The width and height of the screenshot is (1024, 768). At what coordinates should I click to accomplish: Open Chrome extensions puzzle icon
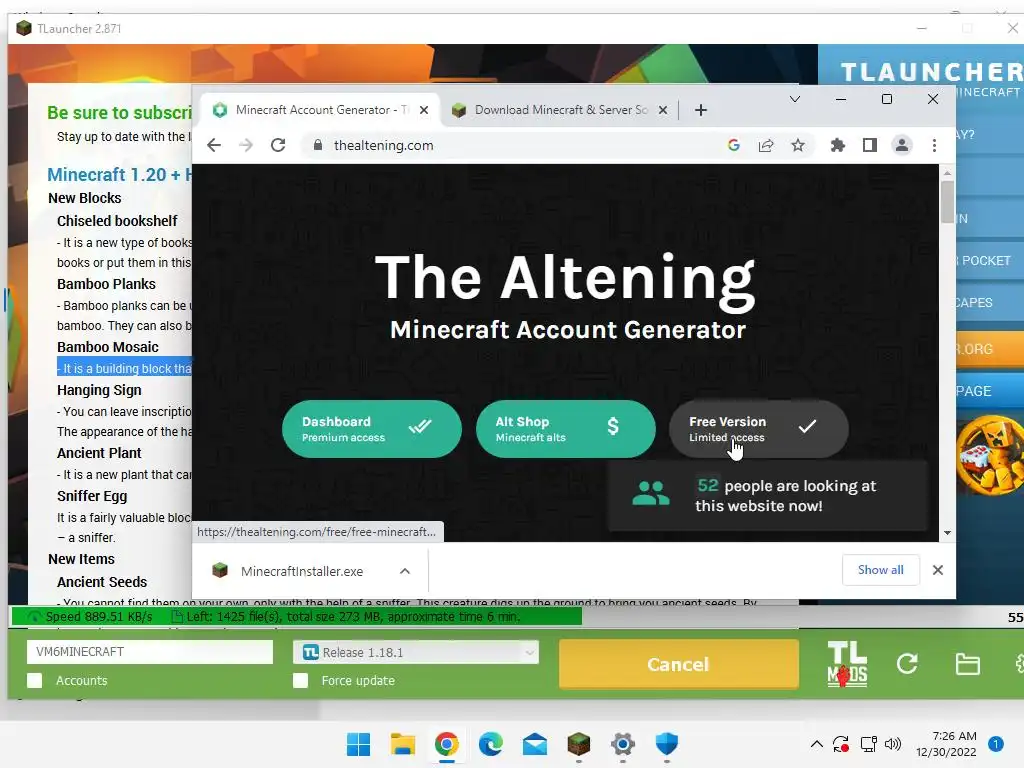(x=837, y=145)
